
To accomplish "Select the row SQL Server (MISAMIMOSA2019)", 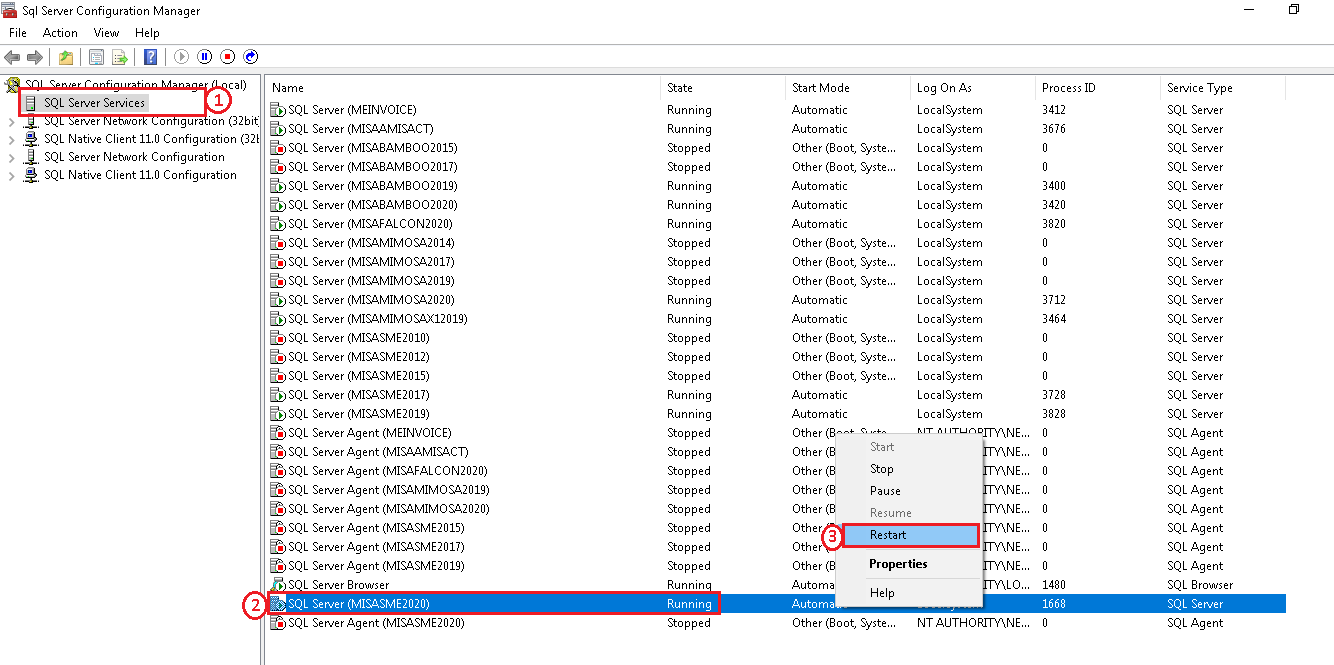I will (x=776, y=281).
